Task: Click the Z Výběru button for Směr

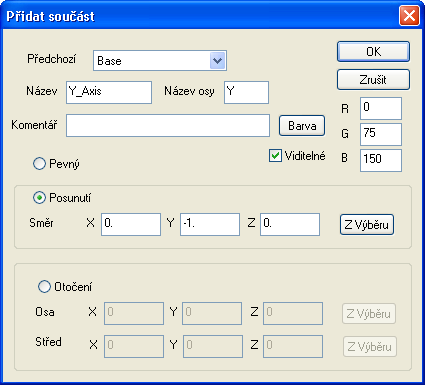Action: pyautogui.click(x=367, y=225)
